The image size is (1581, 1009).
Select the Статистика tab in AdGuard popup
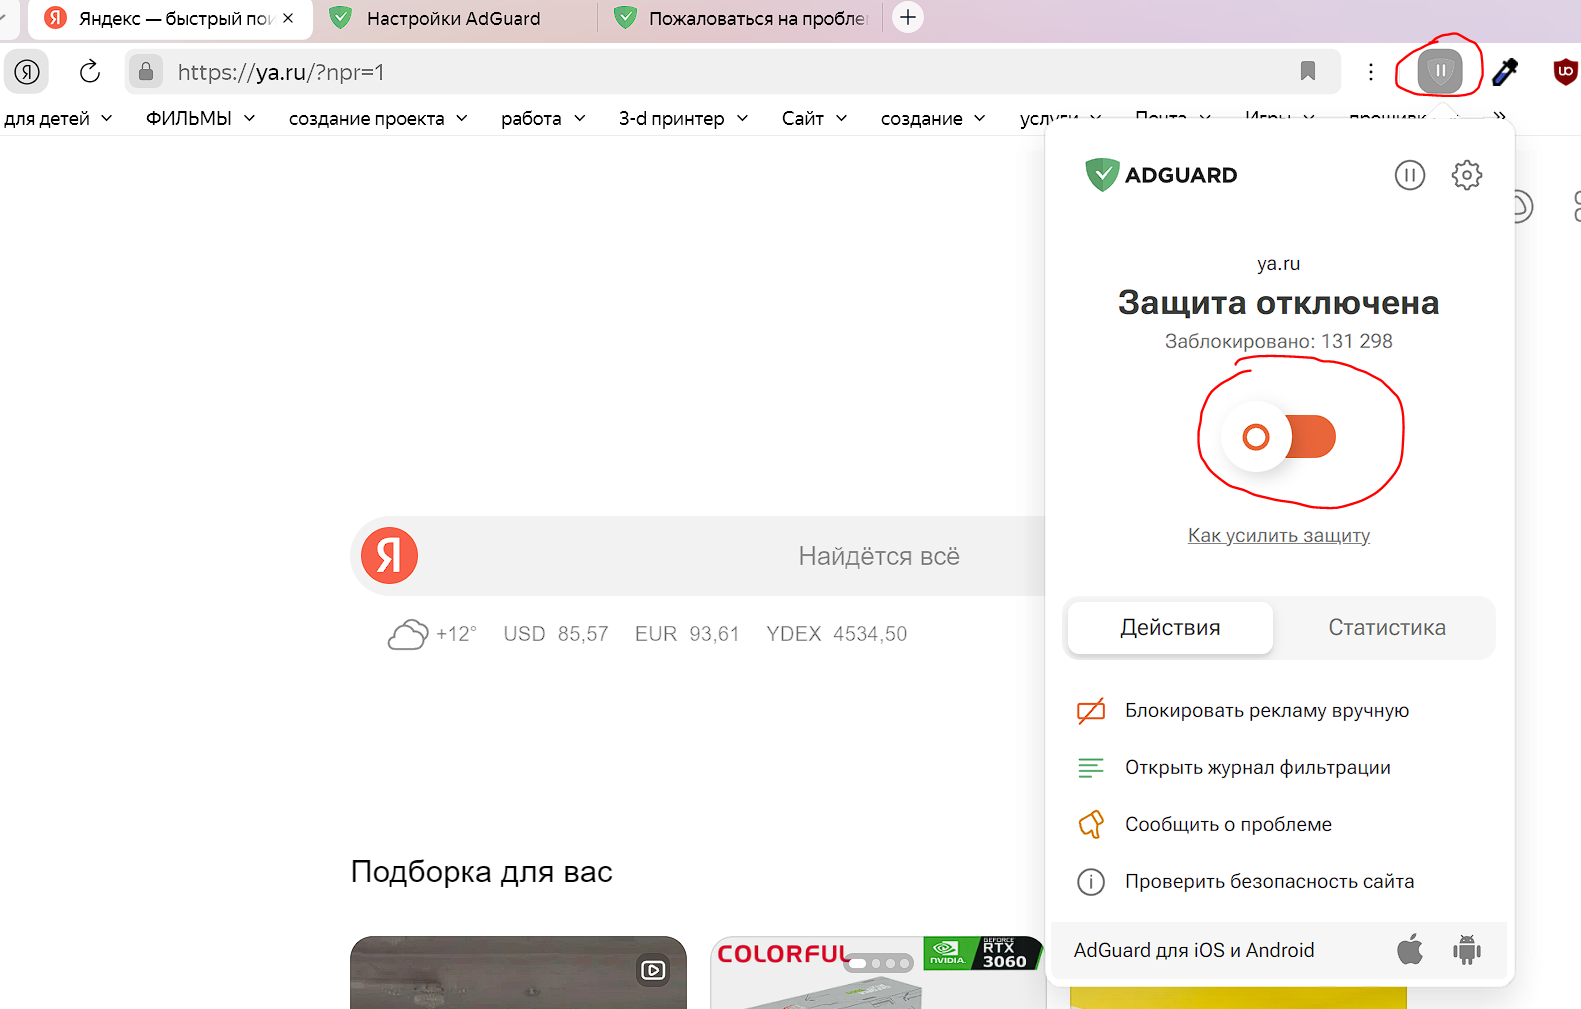(x=1386, y=628)
